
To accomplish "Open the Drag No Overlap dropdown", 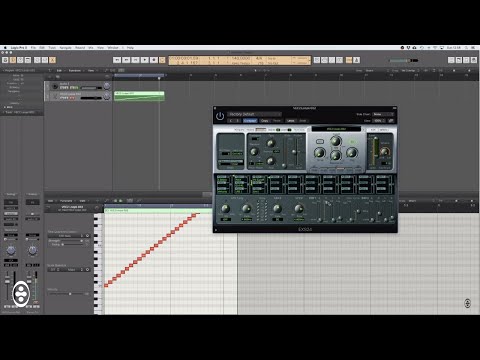I will pos(409,70).
